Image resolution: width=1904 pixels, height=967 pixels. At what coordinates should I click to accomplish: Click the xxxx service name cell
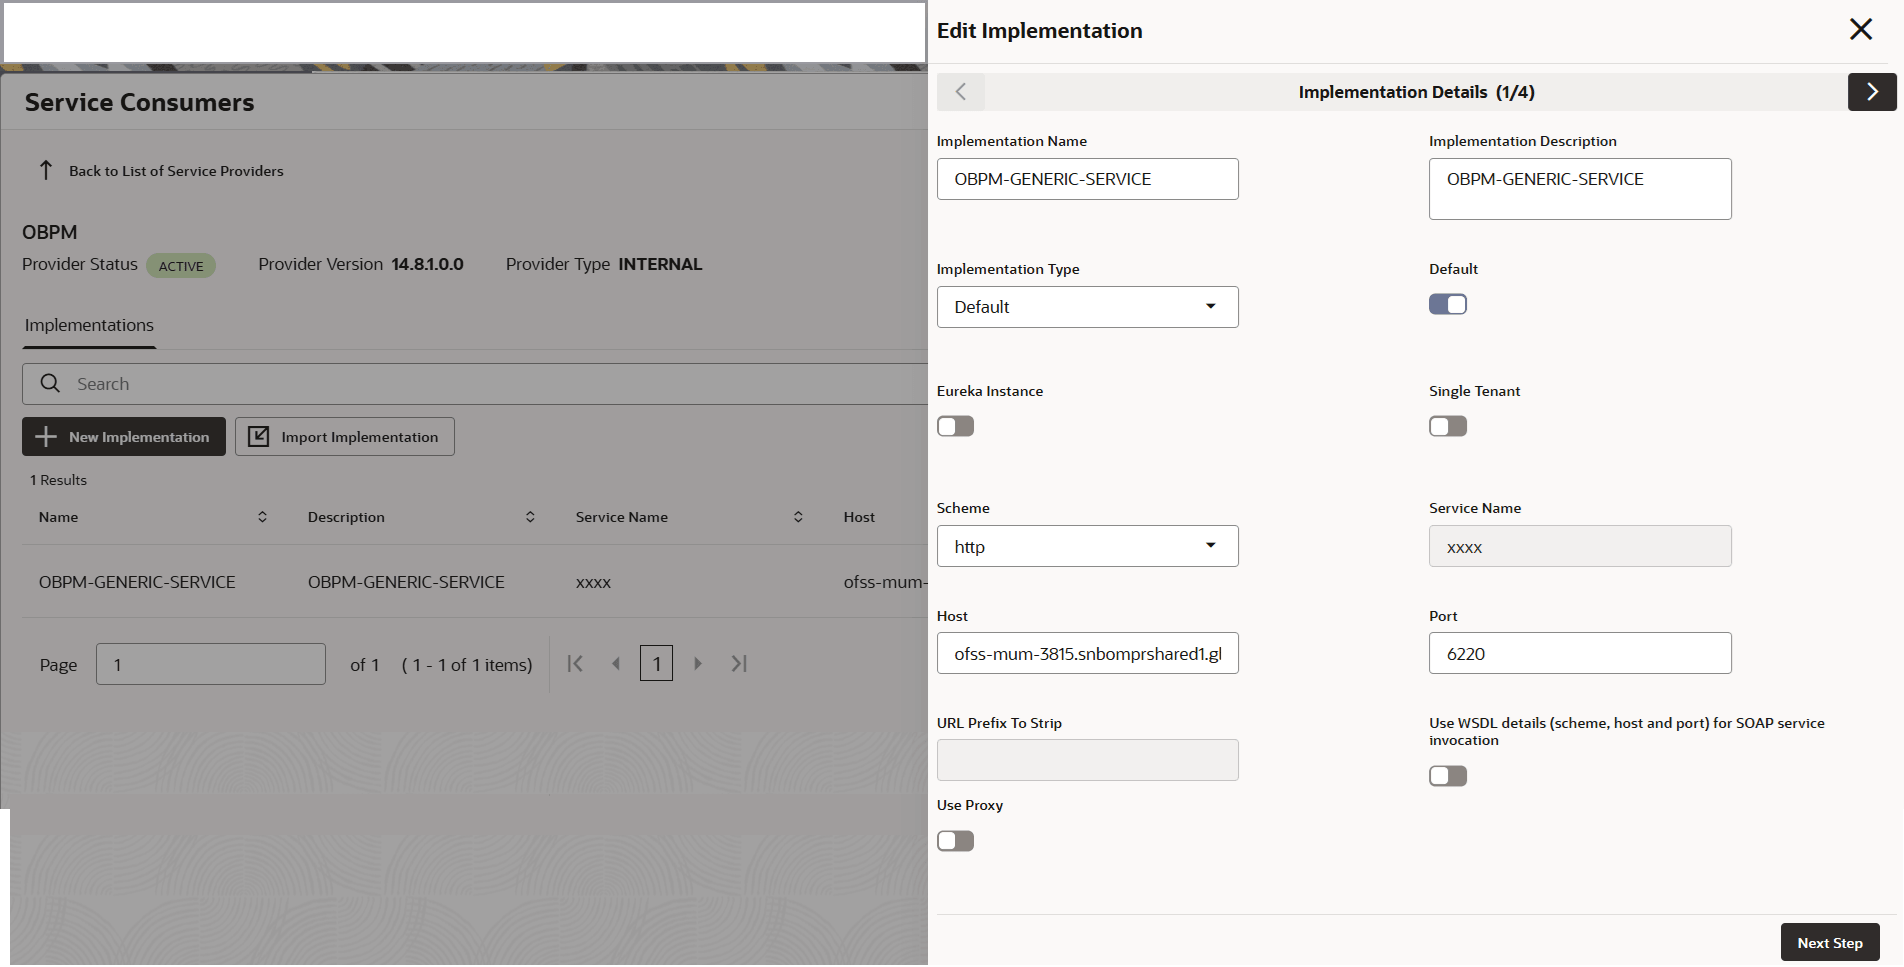pos(593,582)
